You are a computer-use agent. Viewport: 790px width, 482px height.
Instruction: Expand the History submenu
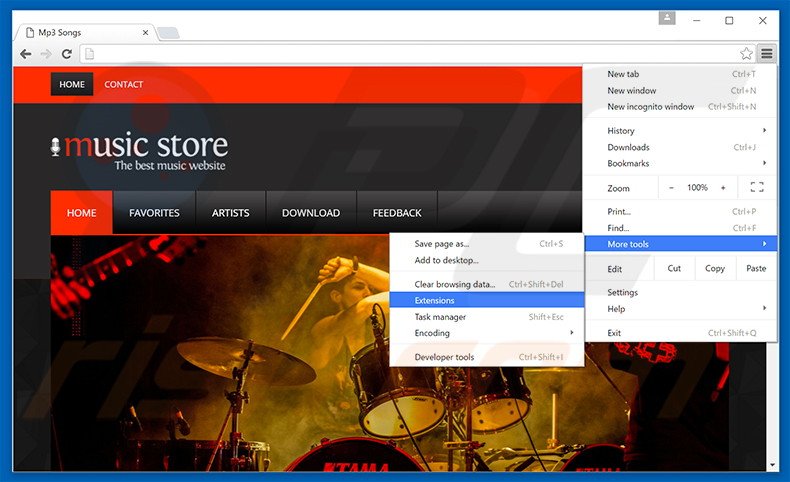680,130
